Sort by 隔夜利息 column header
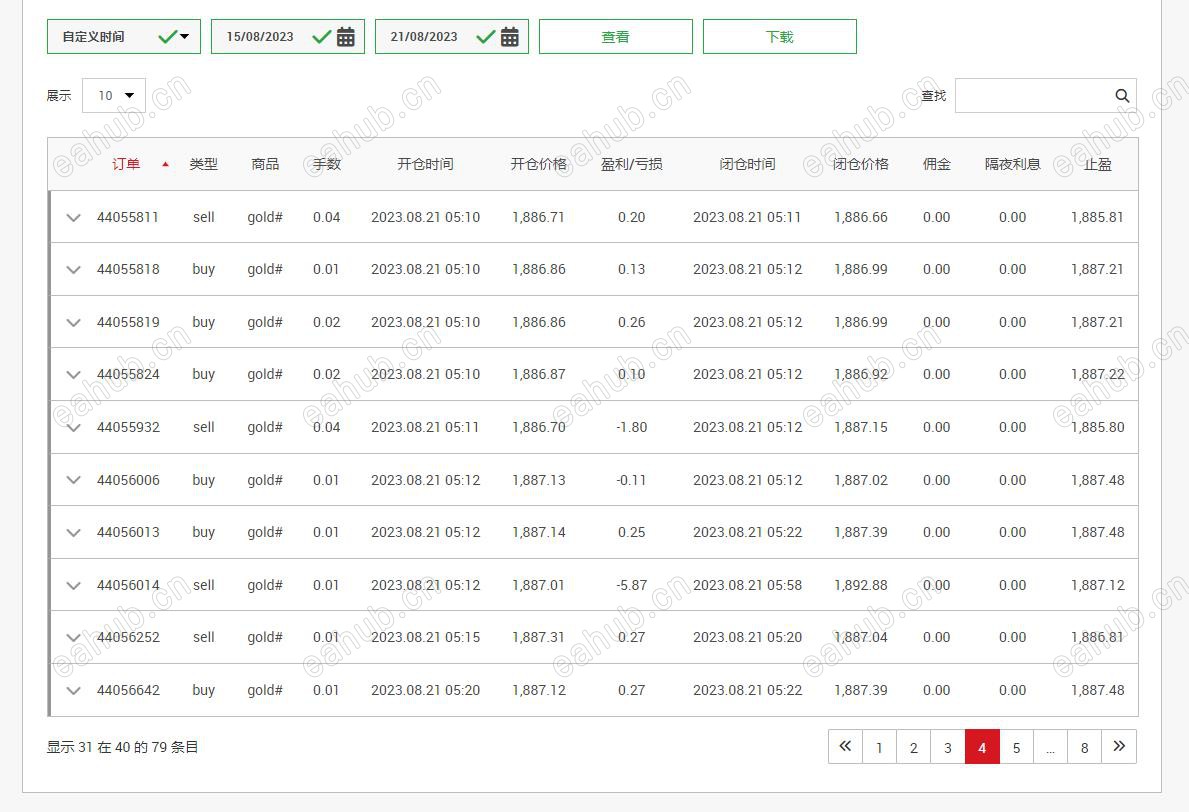The image size is (1189, 812). click(1012, 164)
